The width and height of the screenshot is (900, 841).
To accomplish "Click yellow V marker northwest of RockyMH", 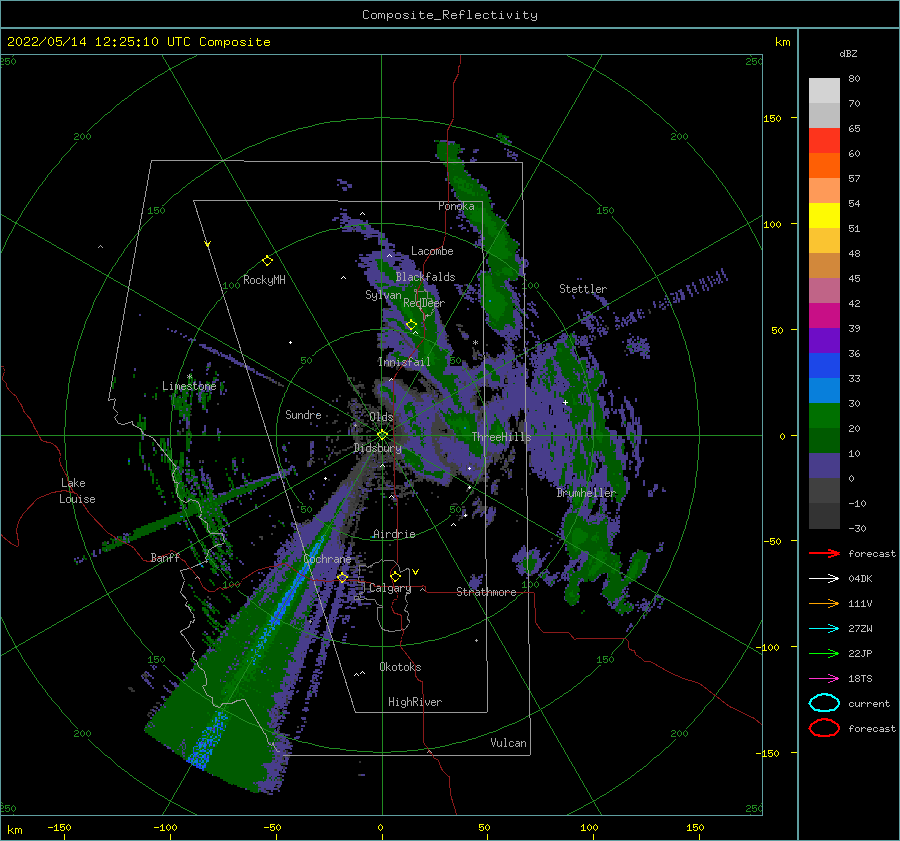I will [x=208, y=244].
